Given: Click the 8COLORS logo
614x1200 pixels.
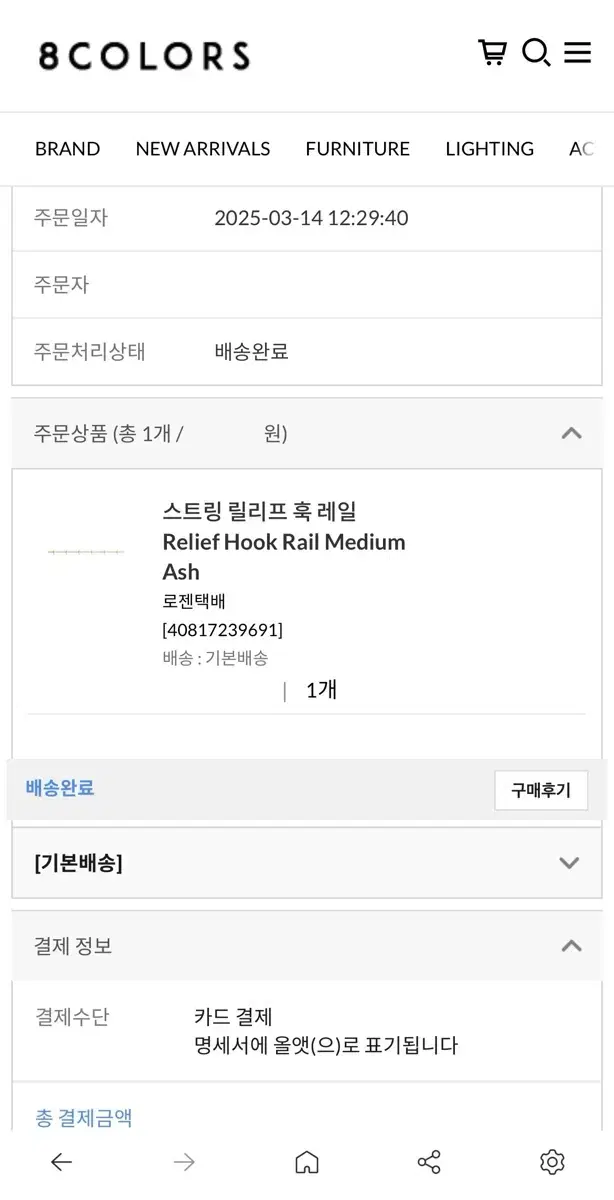Looking at the screenshot, I should (x=144, y=55).
